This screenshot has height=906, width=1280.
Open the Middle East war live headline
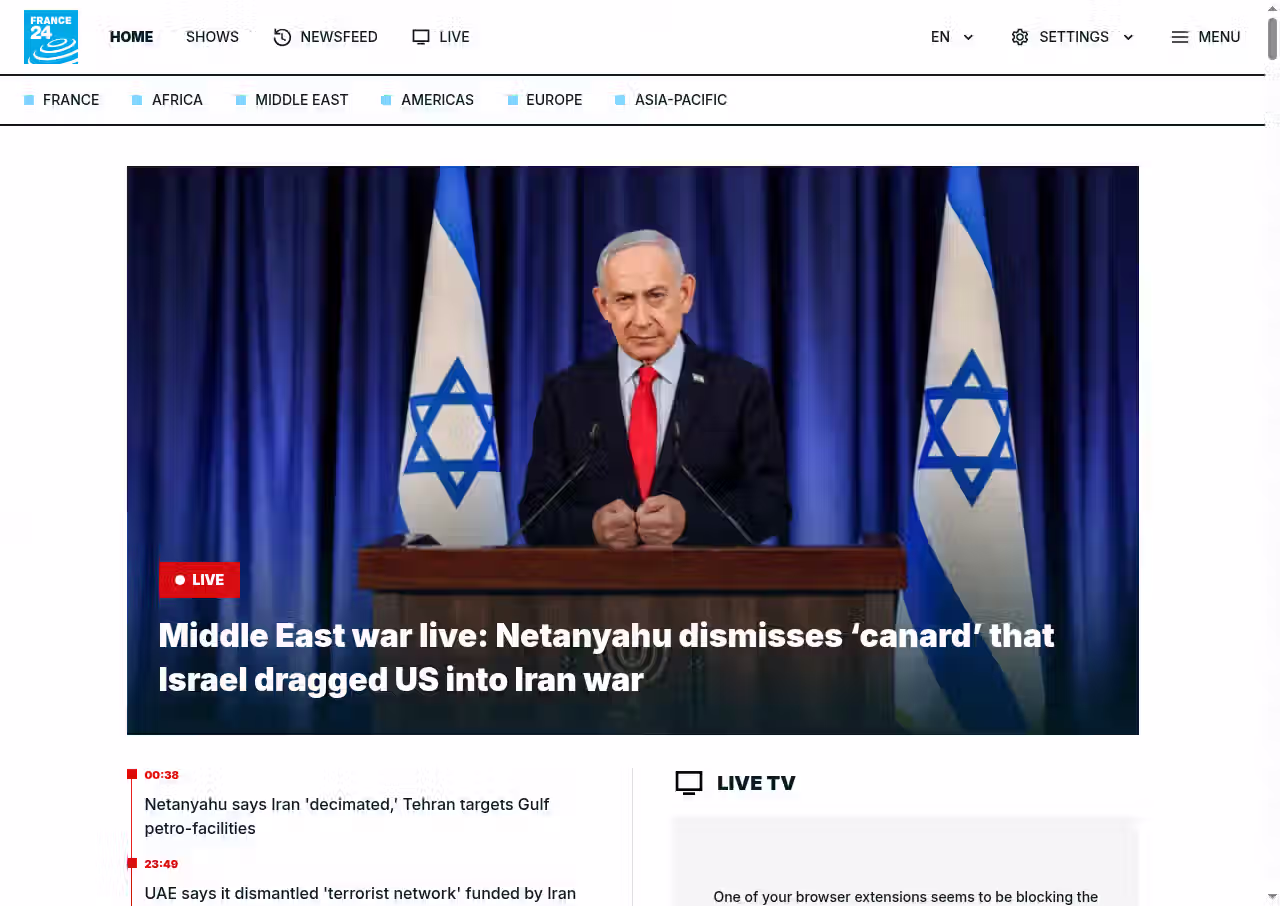pos(606,657)
